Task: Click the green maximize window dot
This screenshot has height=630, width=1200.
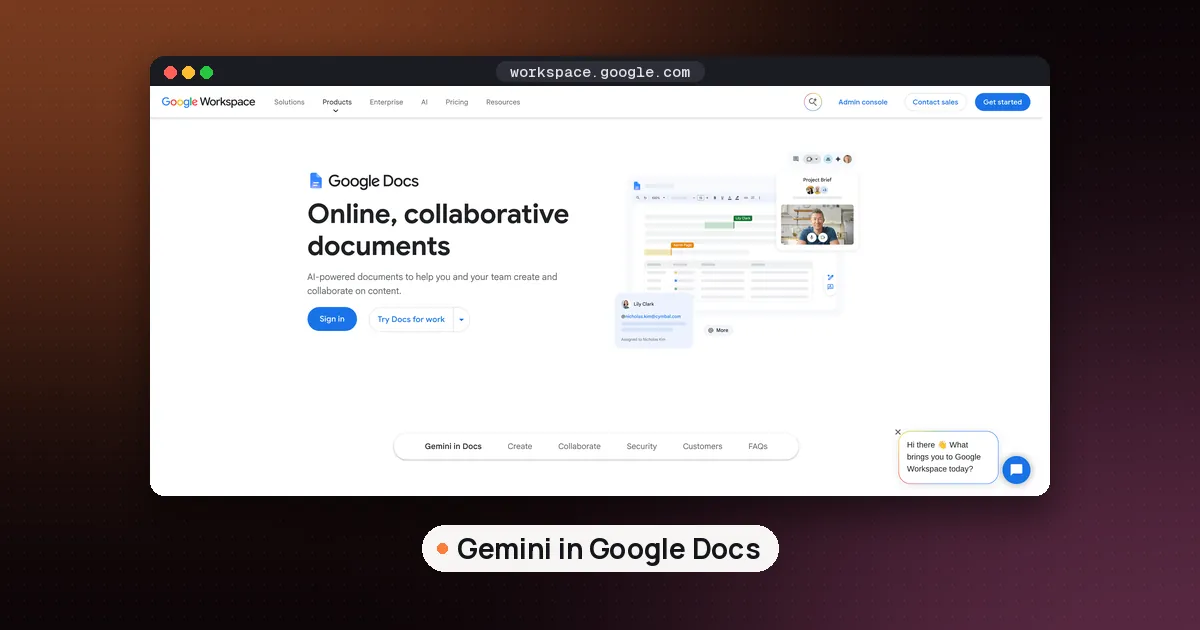Action: click(x=206, y=72)
